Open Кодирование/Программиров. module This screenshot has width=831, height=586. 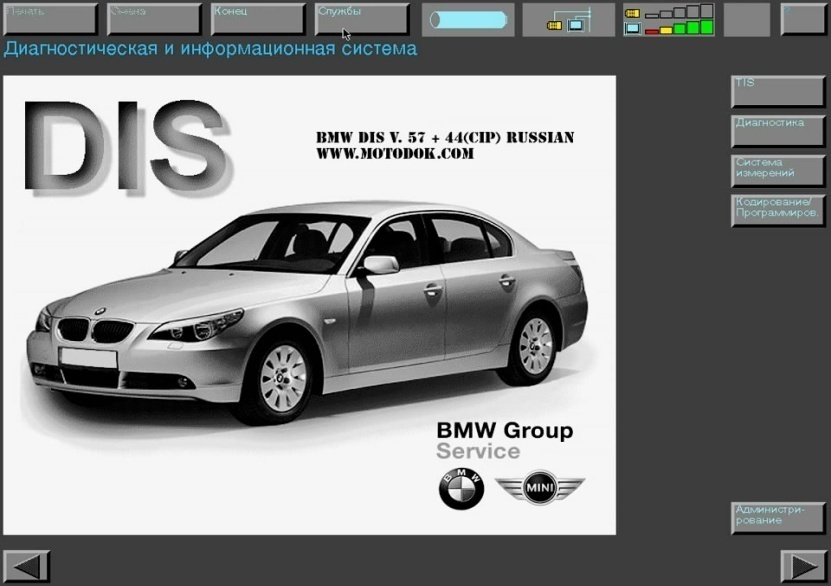tap(778, 211)
